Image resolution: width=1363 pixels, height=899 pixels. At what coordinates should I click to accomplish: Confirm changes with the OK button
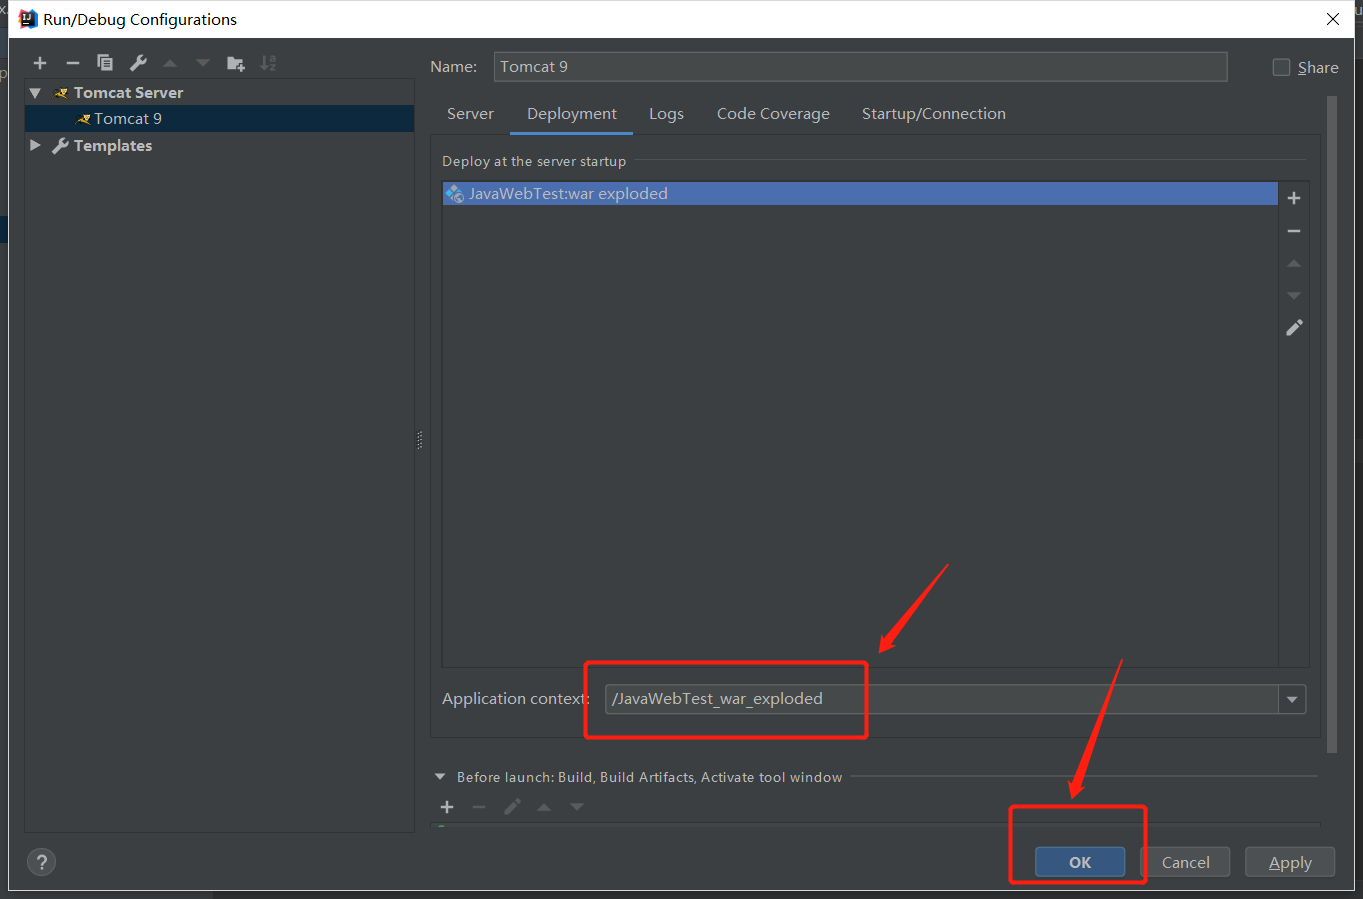(1078, 861)
